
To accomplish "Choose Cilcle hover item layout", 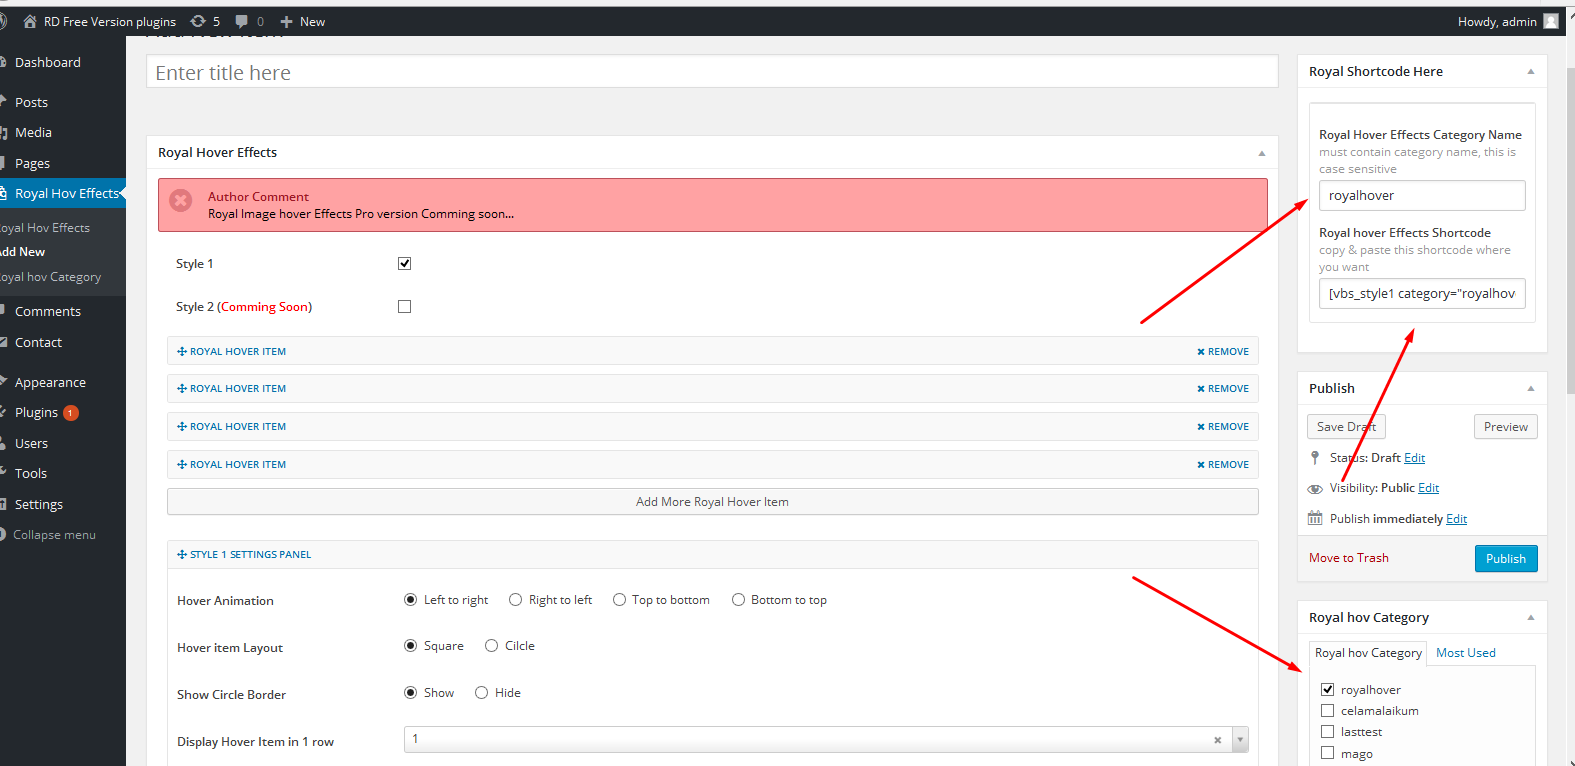I will pyautogui.click(x=491, y=646).
